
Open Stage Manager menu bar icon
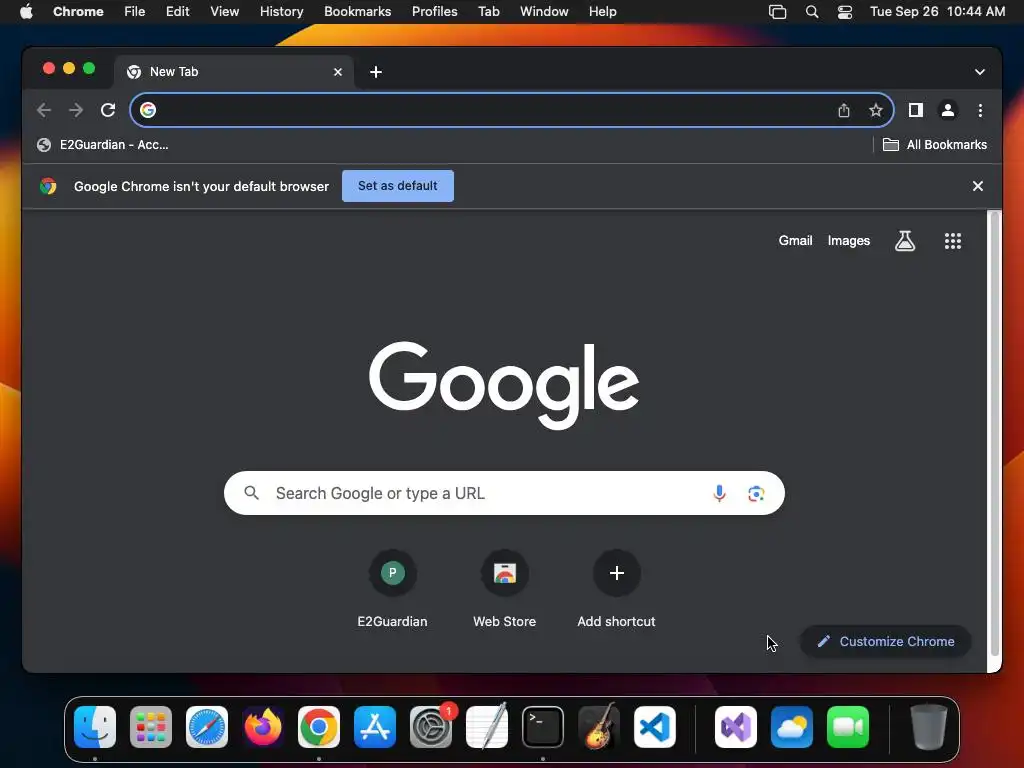coord(777,12)
